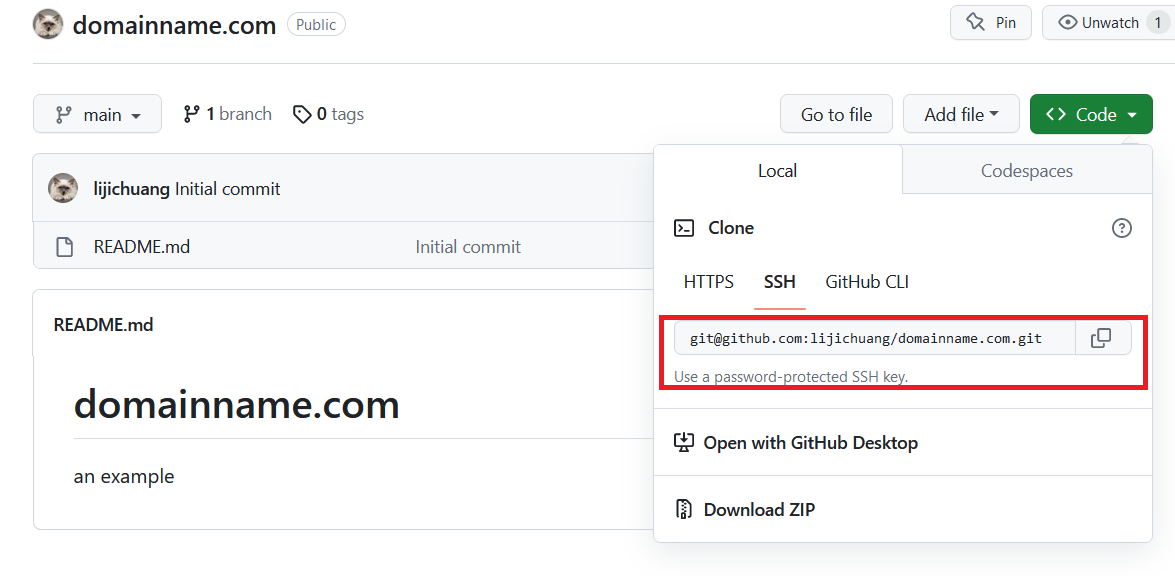Click the Download ZIP archive icon

pos(684,509)
